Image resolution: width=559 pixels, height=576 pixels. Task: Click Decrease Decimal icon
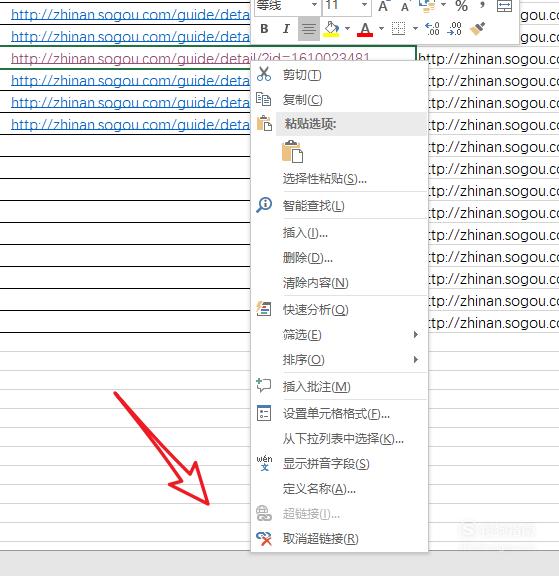point(455,29)
